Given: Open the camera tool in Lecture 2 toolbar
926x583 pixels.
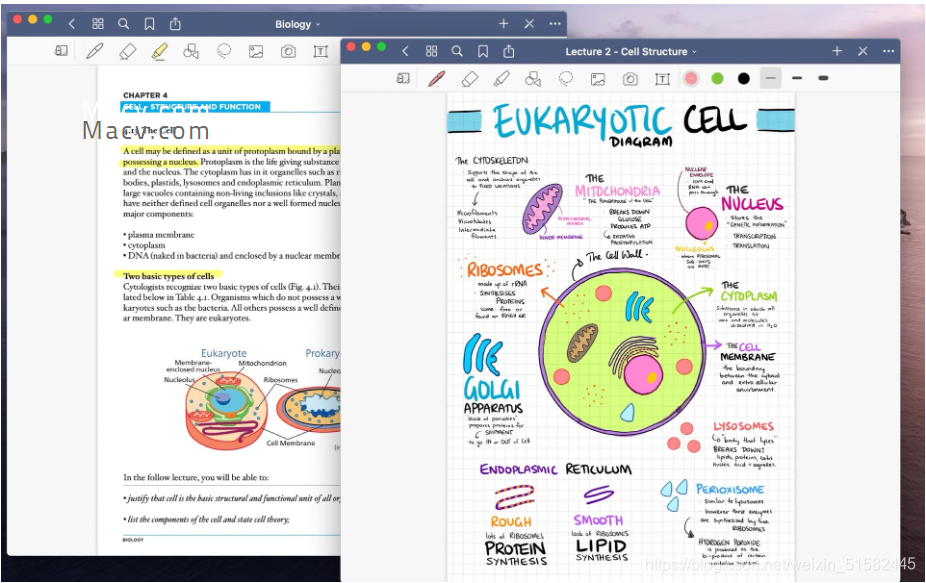Looking at the screenshot, I should (x=630, y=79).
